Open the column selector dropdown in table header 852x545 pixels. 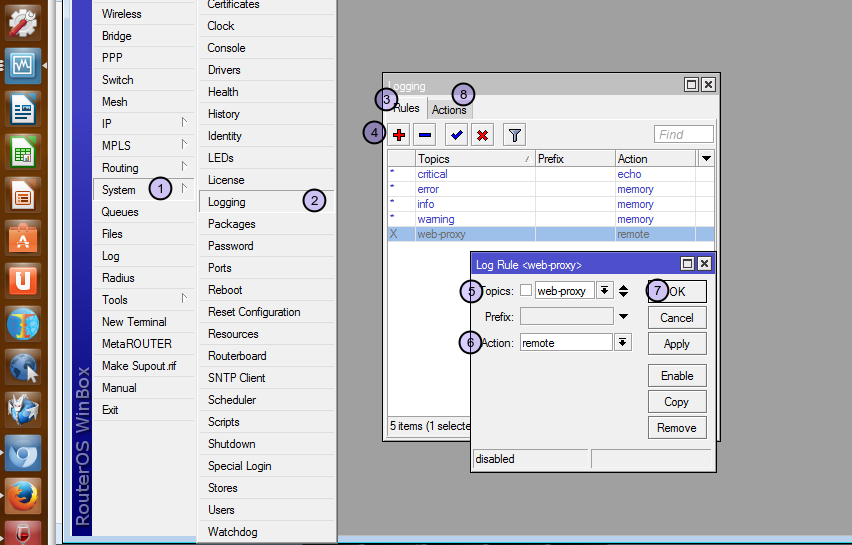(x=706, y=158)
